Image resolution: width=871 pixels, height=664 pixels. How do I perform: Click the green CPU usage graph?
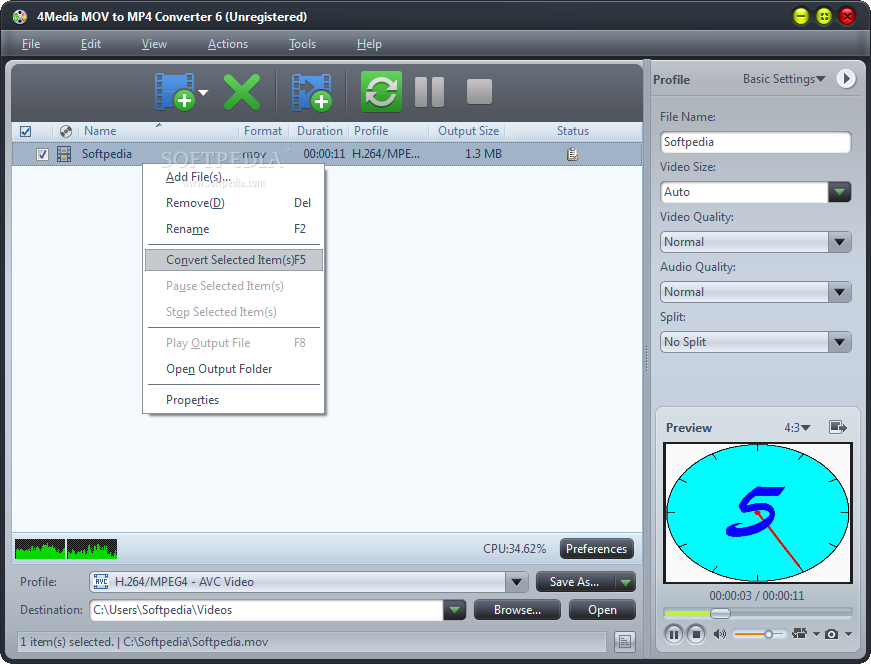click(x=66, y=549)
